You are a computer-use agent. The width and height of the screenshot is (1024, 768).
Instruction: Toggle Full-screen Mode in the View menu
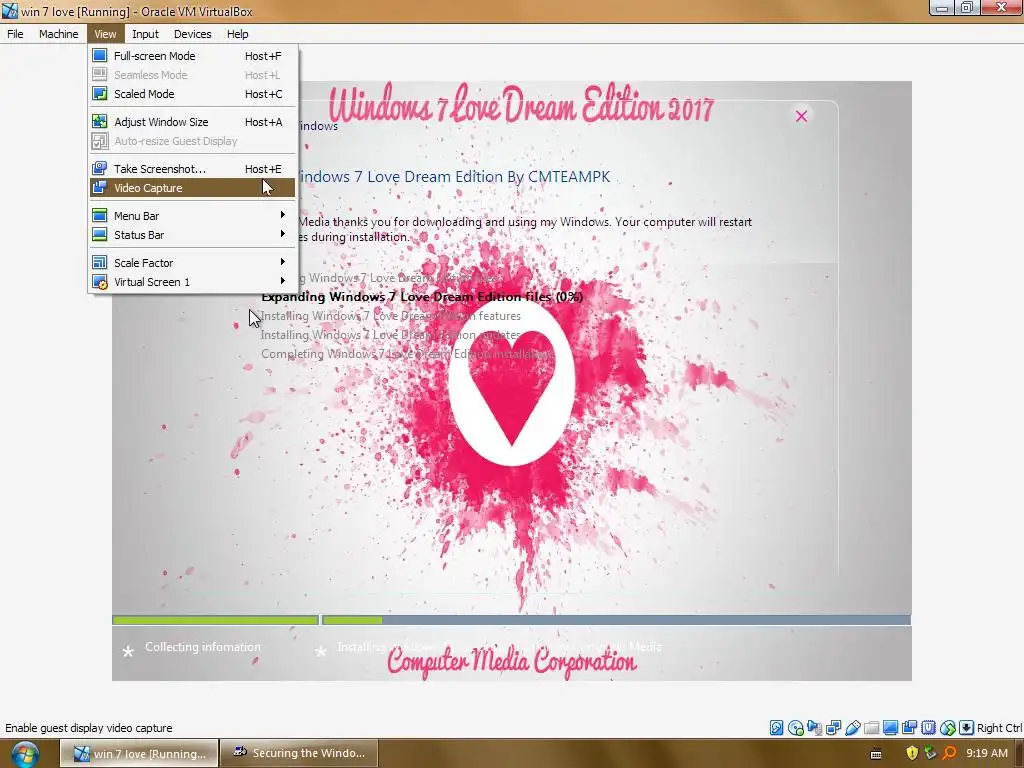click(x=193, y=56)
